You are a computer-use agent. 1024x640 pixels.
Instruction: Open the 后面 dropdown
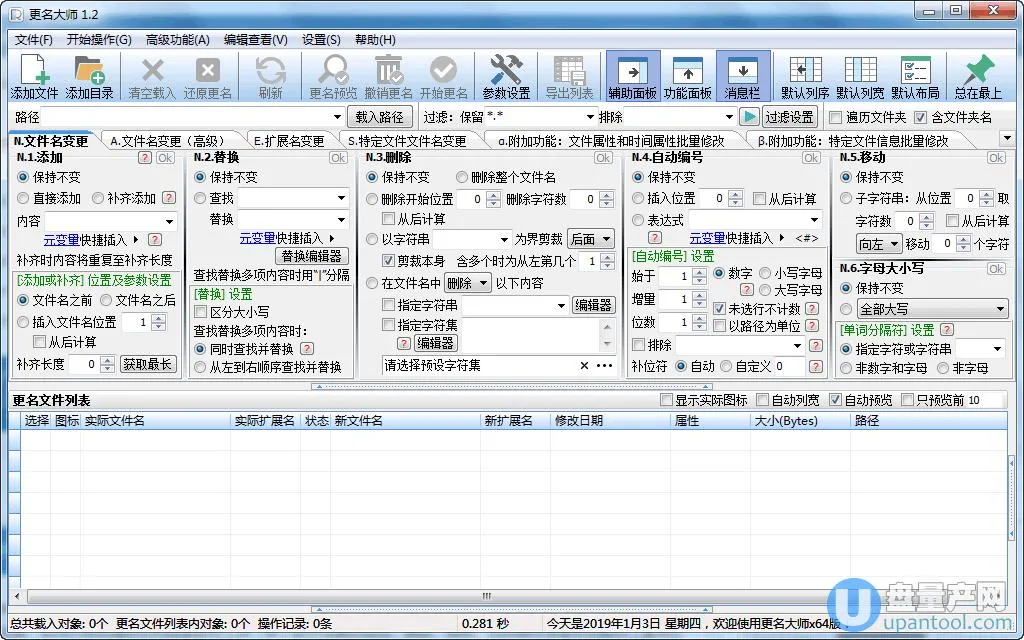point(591,239)
